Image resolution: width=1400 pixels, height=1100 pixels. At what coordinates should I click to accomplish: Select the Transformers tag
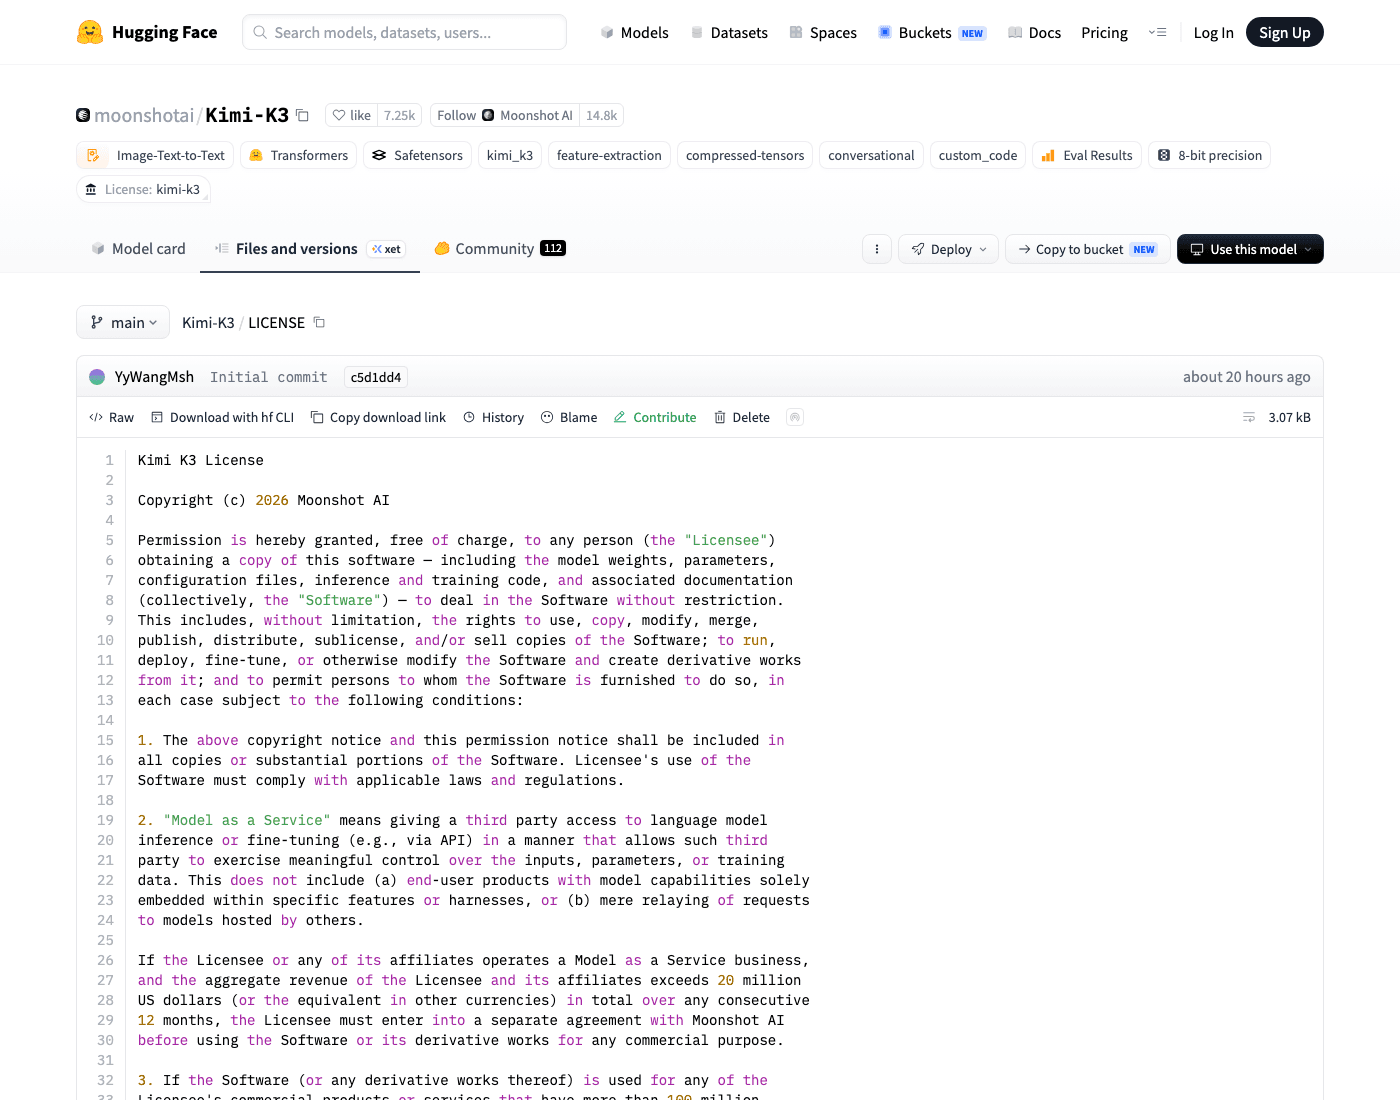(298, 155)
